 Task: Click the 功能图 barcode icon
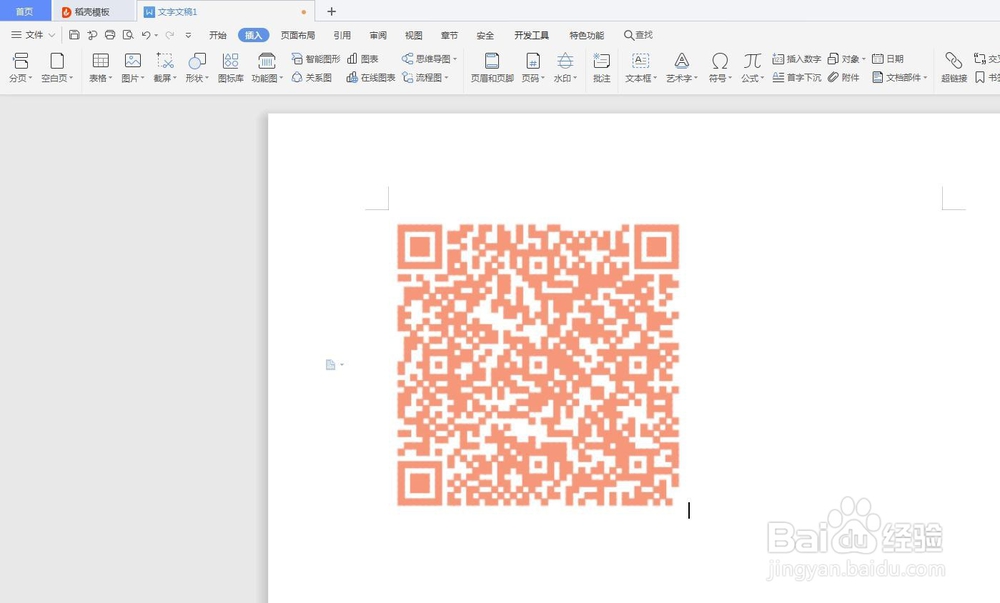267,61
